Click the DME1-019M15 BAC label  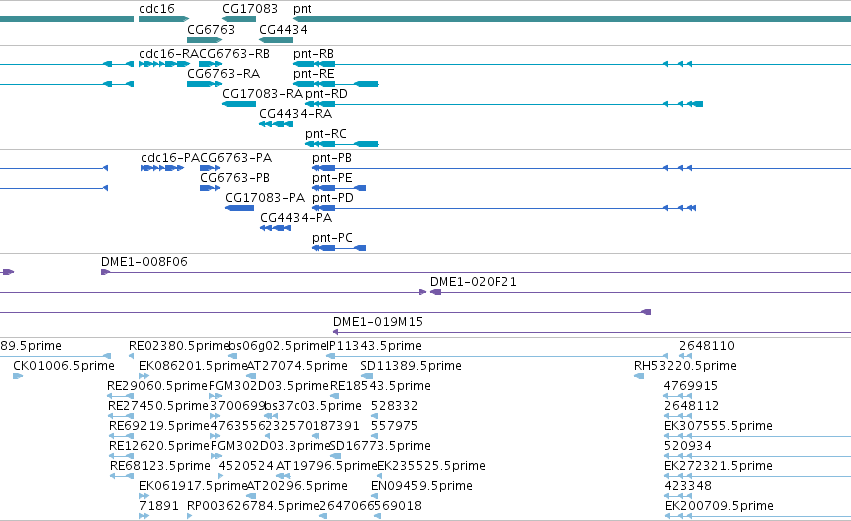[x=378, y=322]
